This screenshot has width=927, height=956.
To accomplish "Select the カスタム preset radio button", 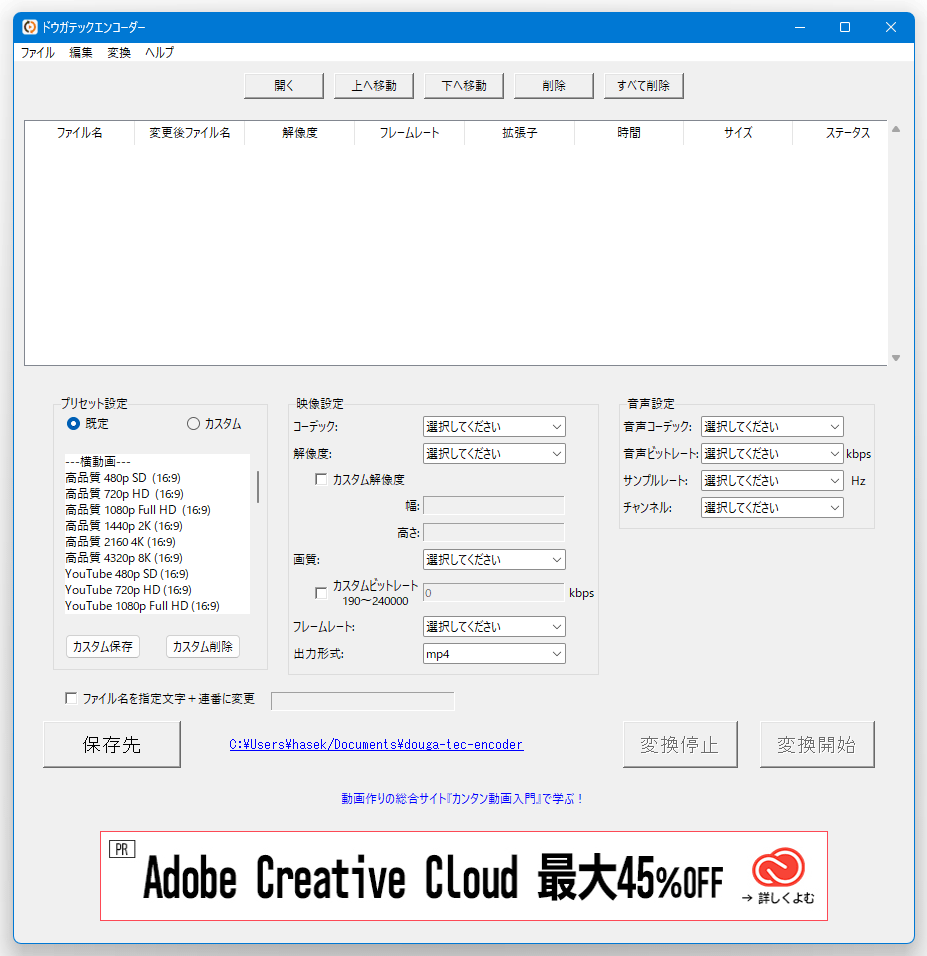I will 193,424.
